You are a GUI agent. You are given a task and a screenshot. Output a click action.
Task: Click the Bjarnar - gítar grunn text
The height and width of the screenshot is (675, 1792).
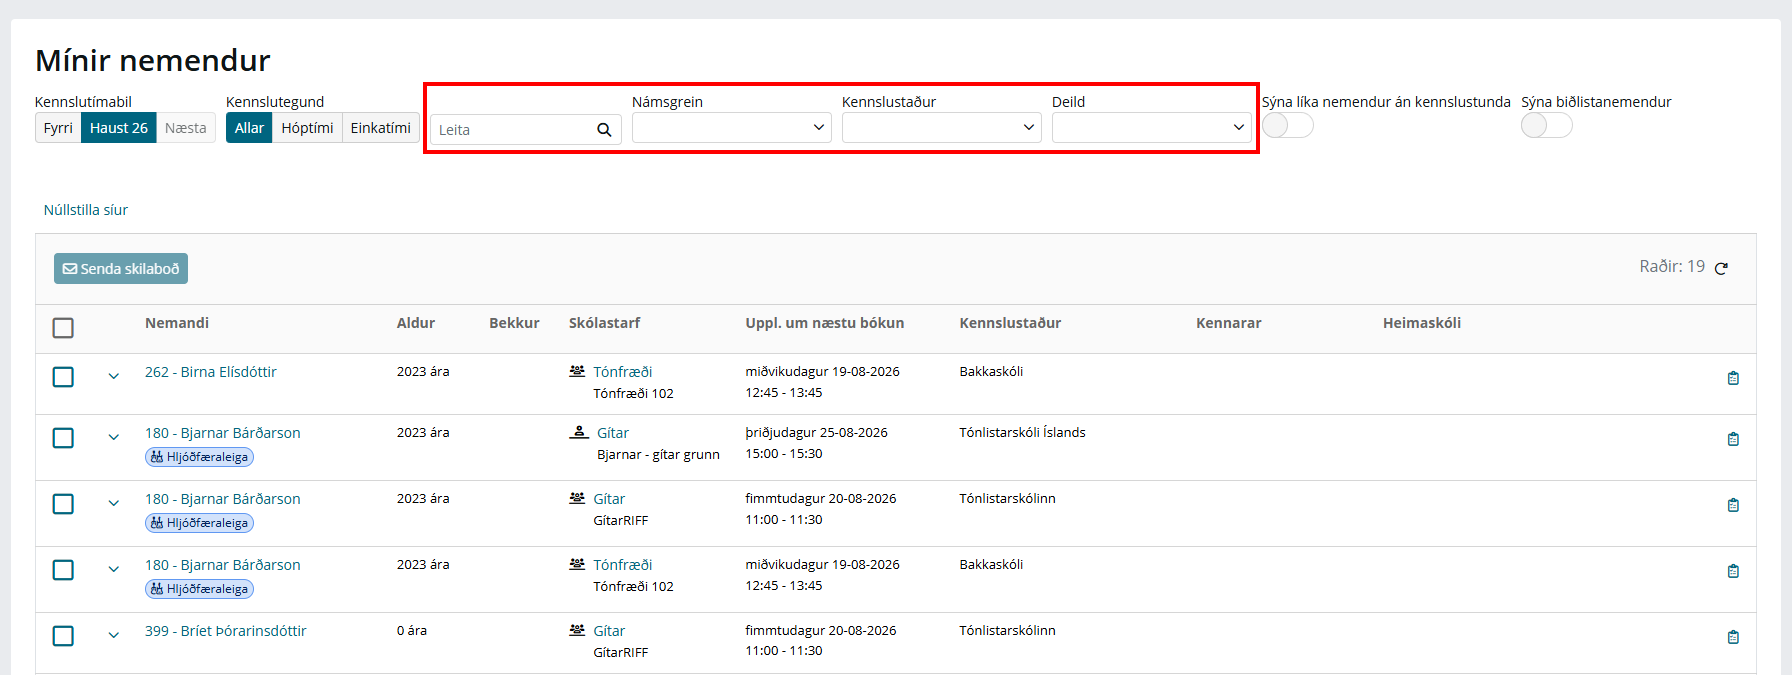click(x=658, y=454)
